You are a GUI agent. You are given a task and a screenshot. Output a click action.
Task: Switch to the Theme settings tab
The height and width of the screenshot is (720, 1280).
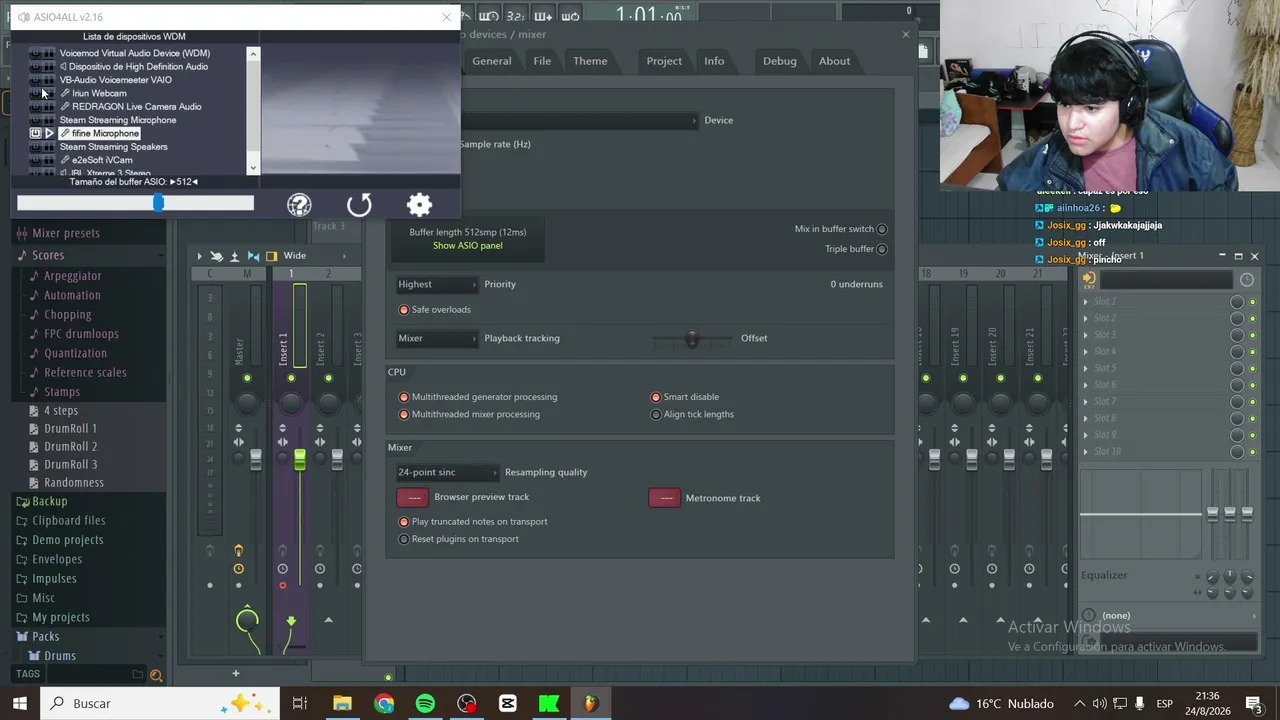coord(590,61)
